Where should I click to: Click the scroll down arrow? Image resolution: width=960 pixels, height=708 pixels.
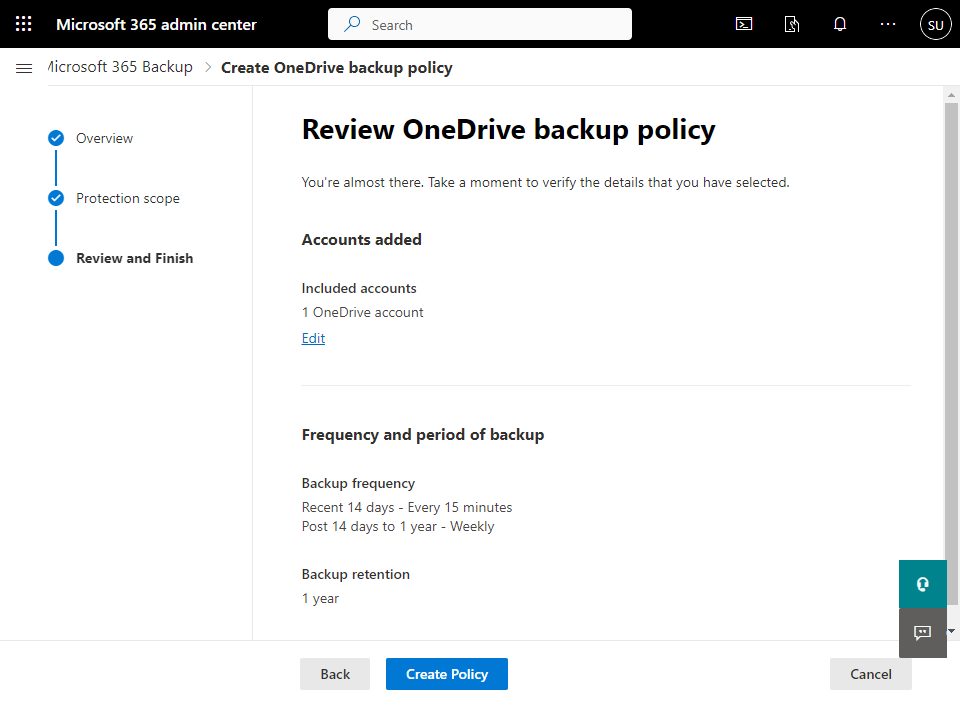pos(951,632)
